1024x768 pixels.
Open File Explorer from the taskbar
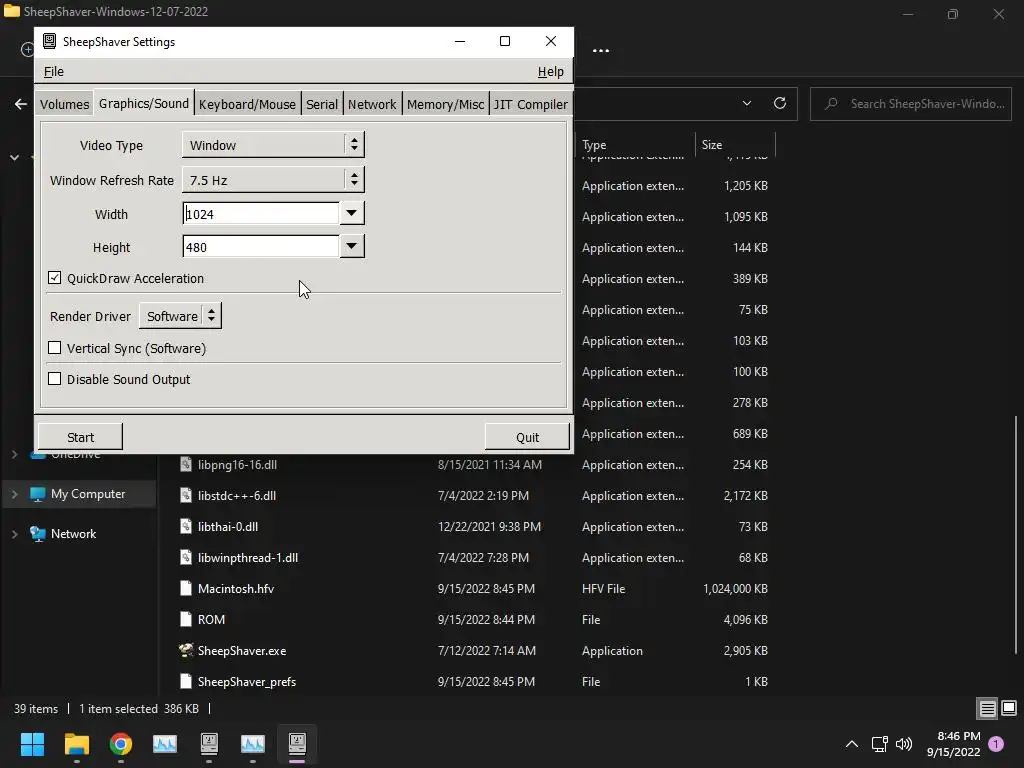coord(76,744)
